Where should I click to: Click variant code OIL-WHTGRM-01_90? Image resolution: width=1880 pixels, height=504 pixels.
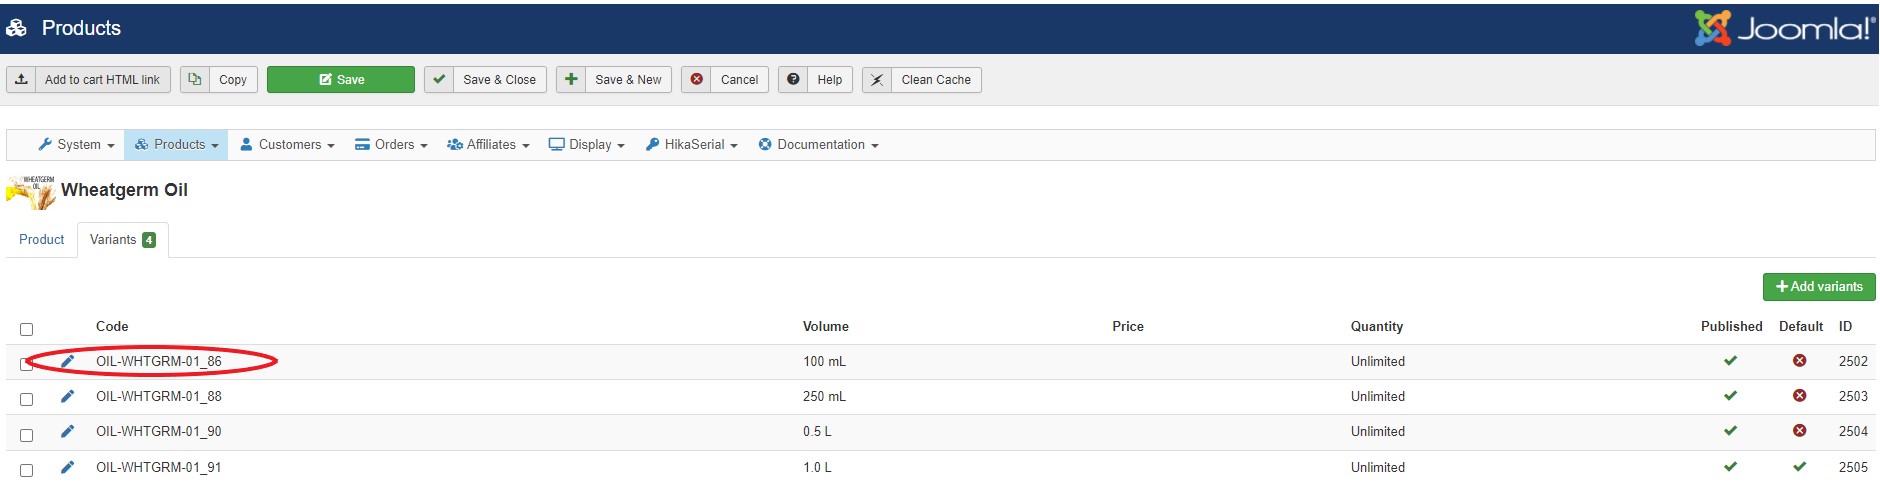click(159, 431)
